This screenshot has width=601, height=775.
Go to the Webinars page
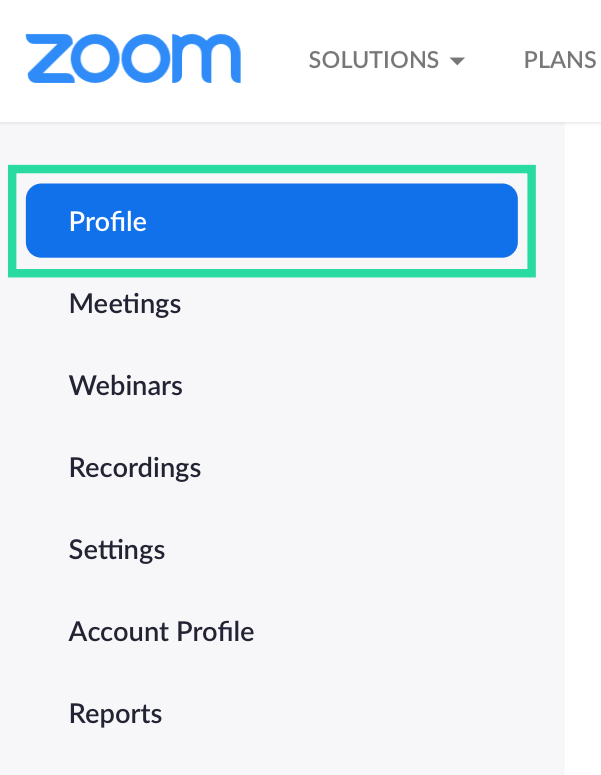pos(126,385)
